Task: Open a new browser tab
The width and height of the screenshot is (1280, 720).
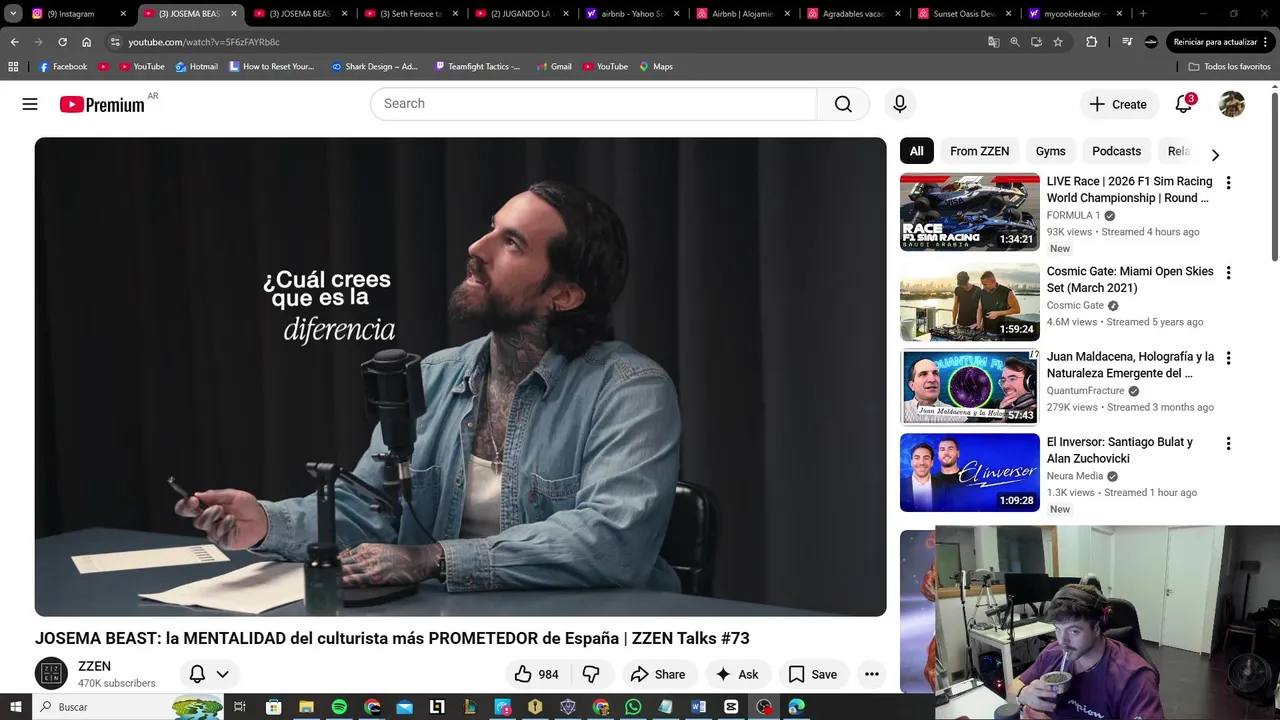Action: (1143, 14)
